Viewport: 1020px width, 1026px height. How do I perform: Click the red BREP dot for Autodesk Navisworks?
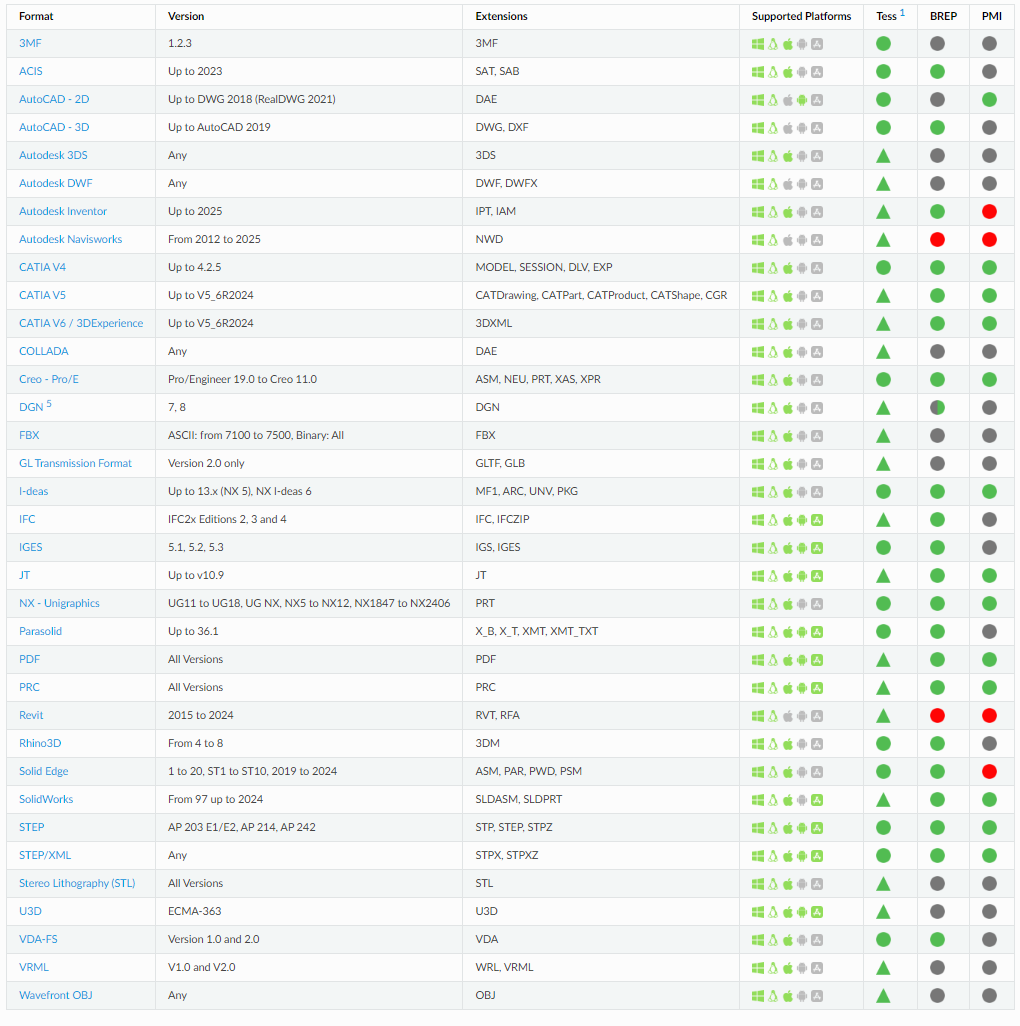[x=938, y=239]
